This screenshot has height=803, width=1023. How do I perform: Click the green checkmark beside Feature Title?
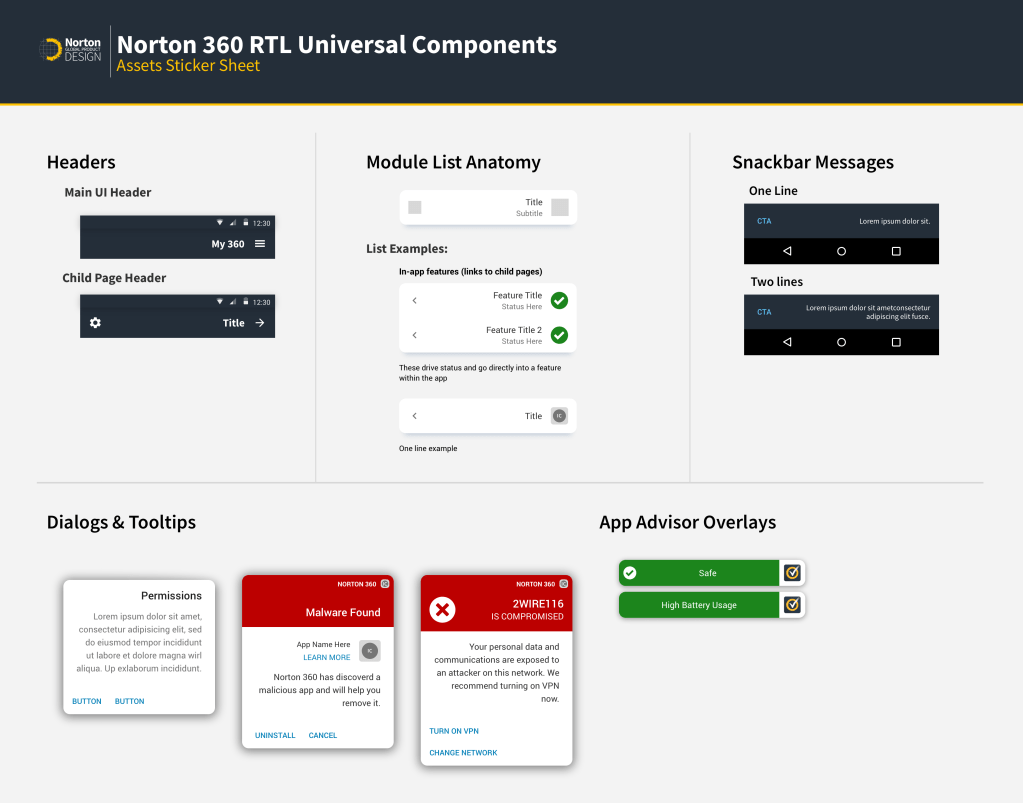point(559,300)
